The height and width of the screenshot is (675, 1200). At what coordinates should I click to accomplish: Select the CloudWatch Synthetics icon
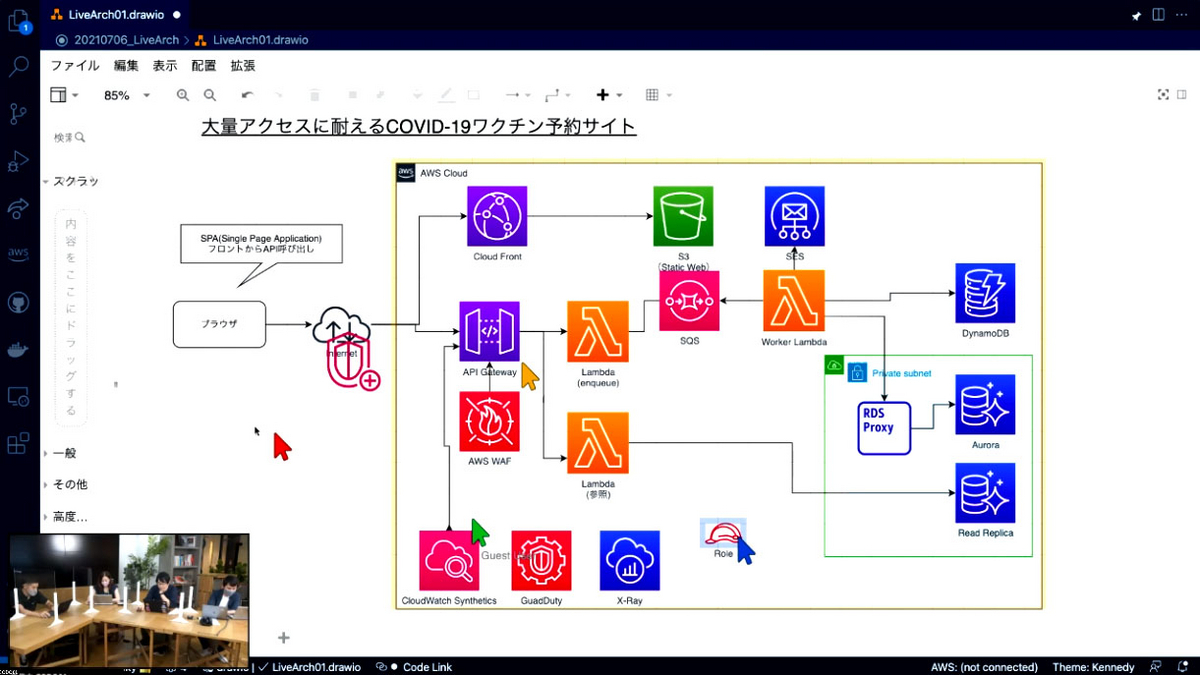[449, 561]
